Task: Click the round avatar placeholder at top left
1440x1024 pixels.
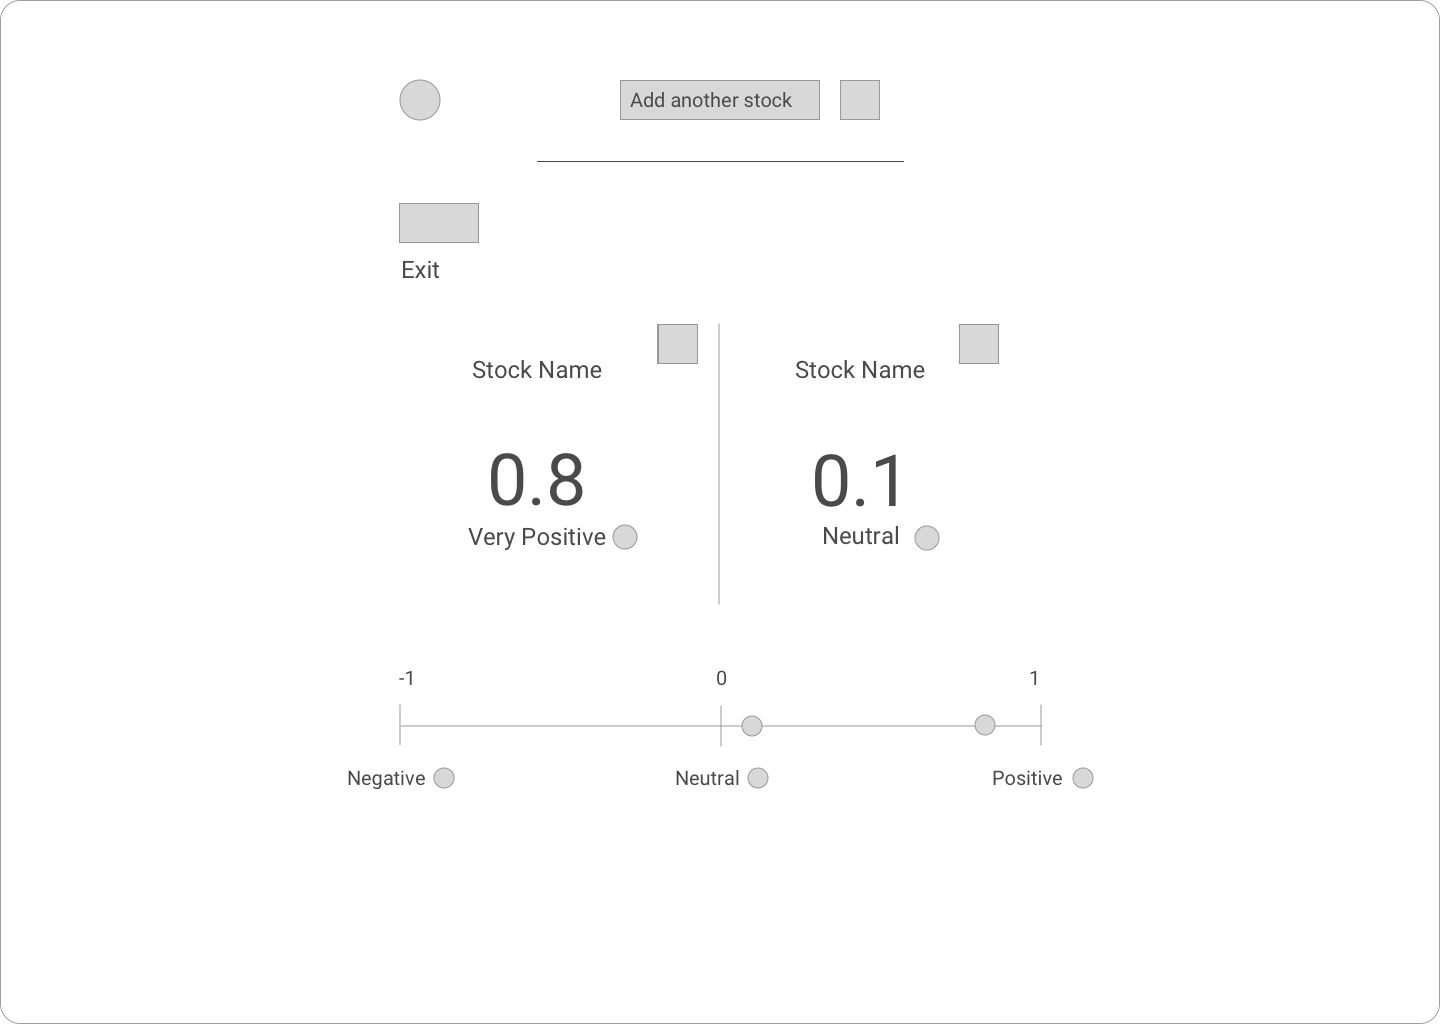Action: pyautogui.click(x=420, y=100)
